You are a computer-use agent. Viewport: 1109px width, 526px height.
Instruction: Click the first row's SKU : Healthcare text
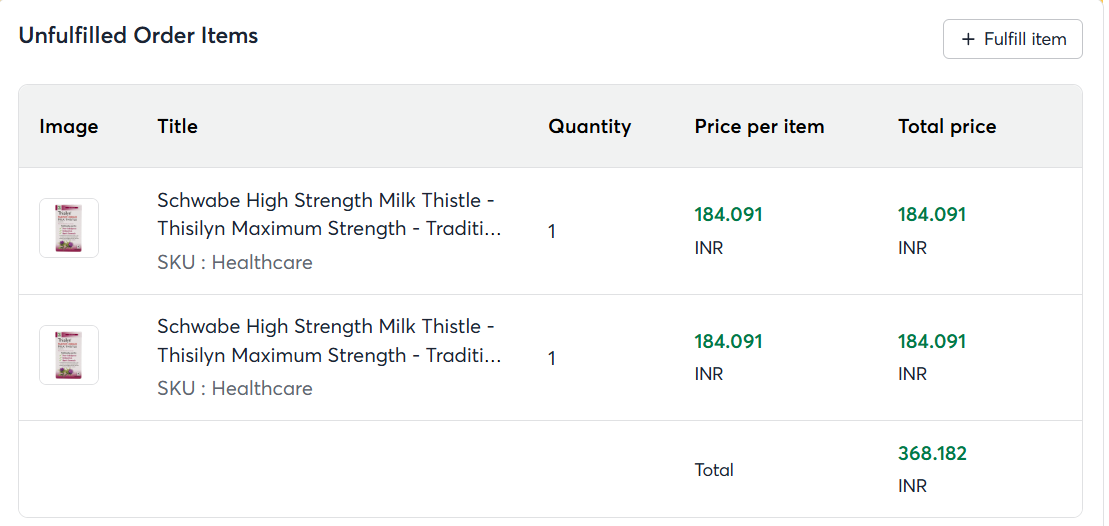[x=234, y=262]
